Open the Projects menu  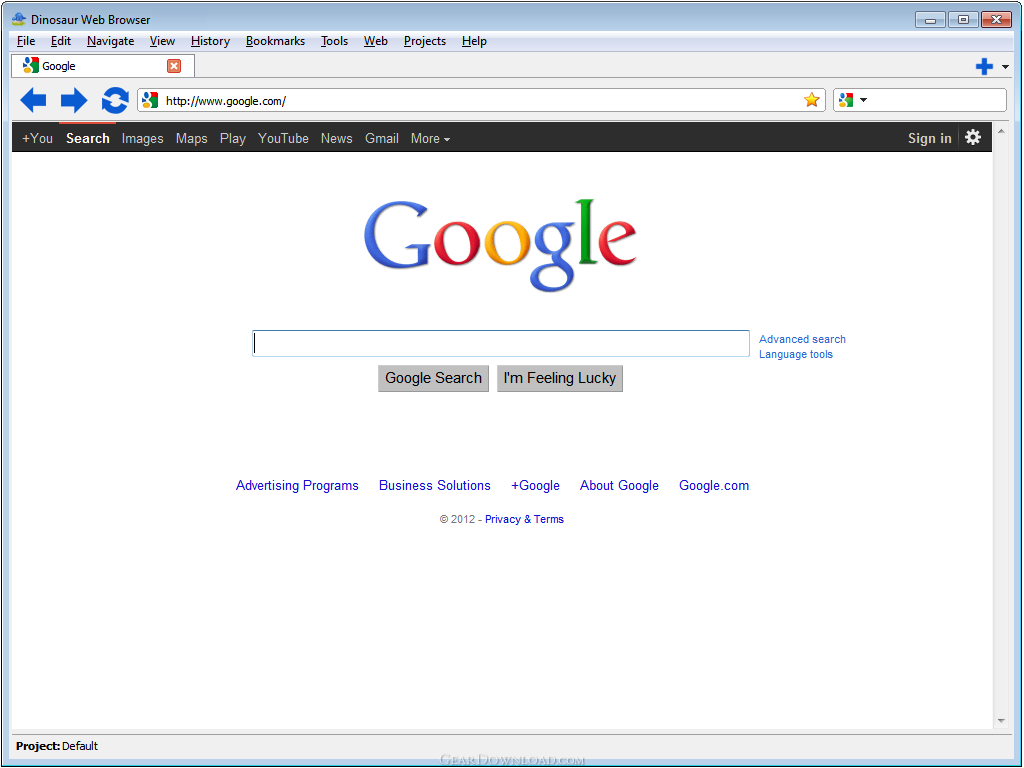click(x=424, y=41)
